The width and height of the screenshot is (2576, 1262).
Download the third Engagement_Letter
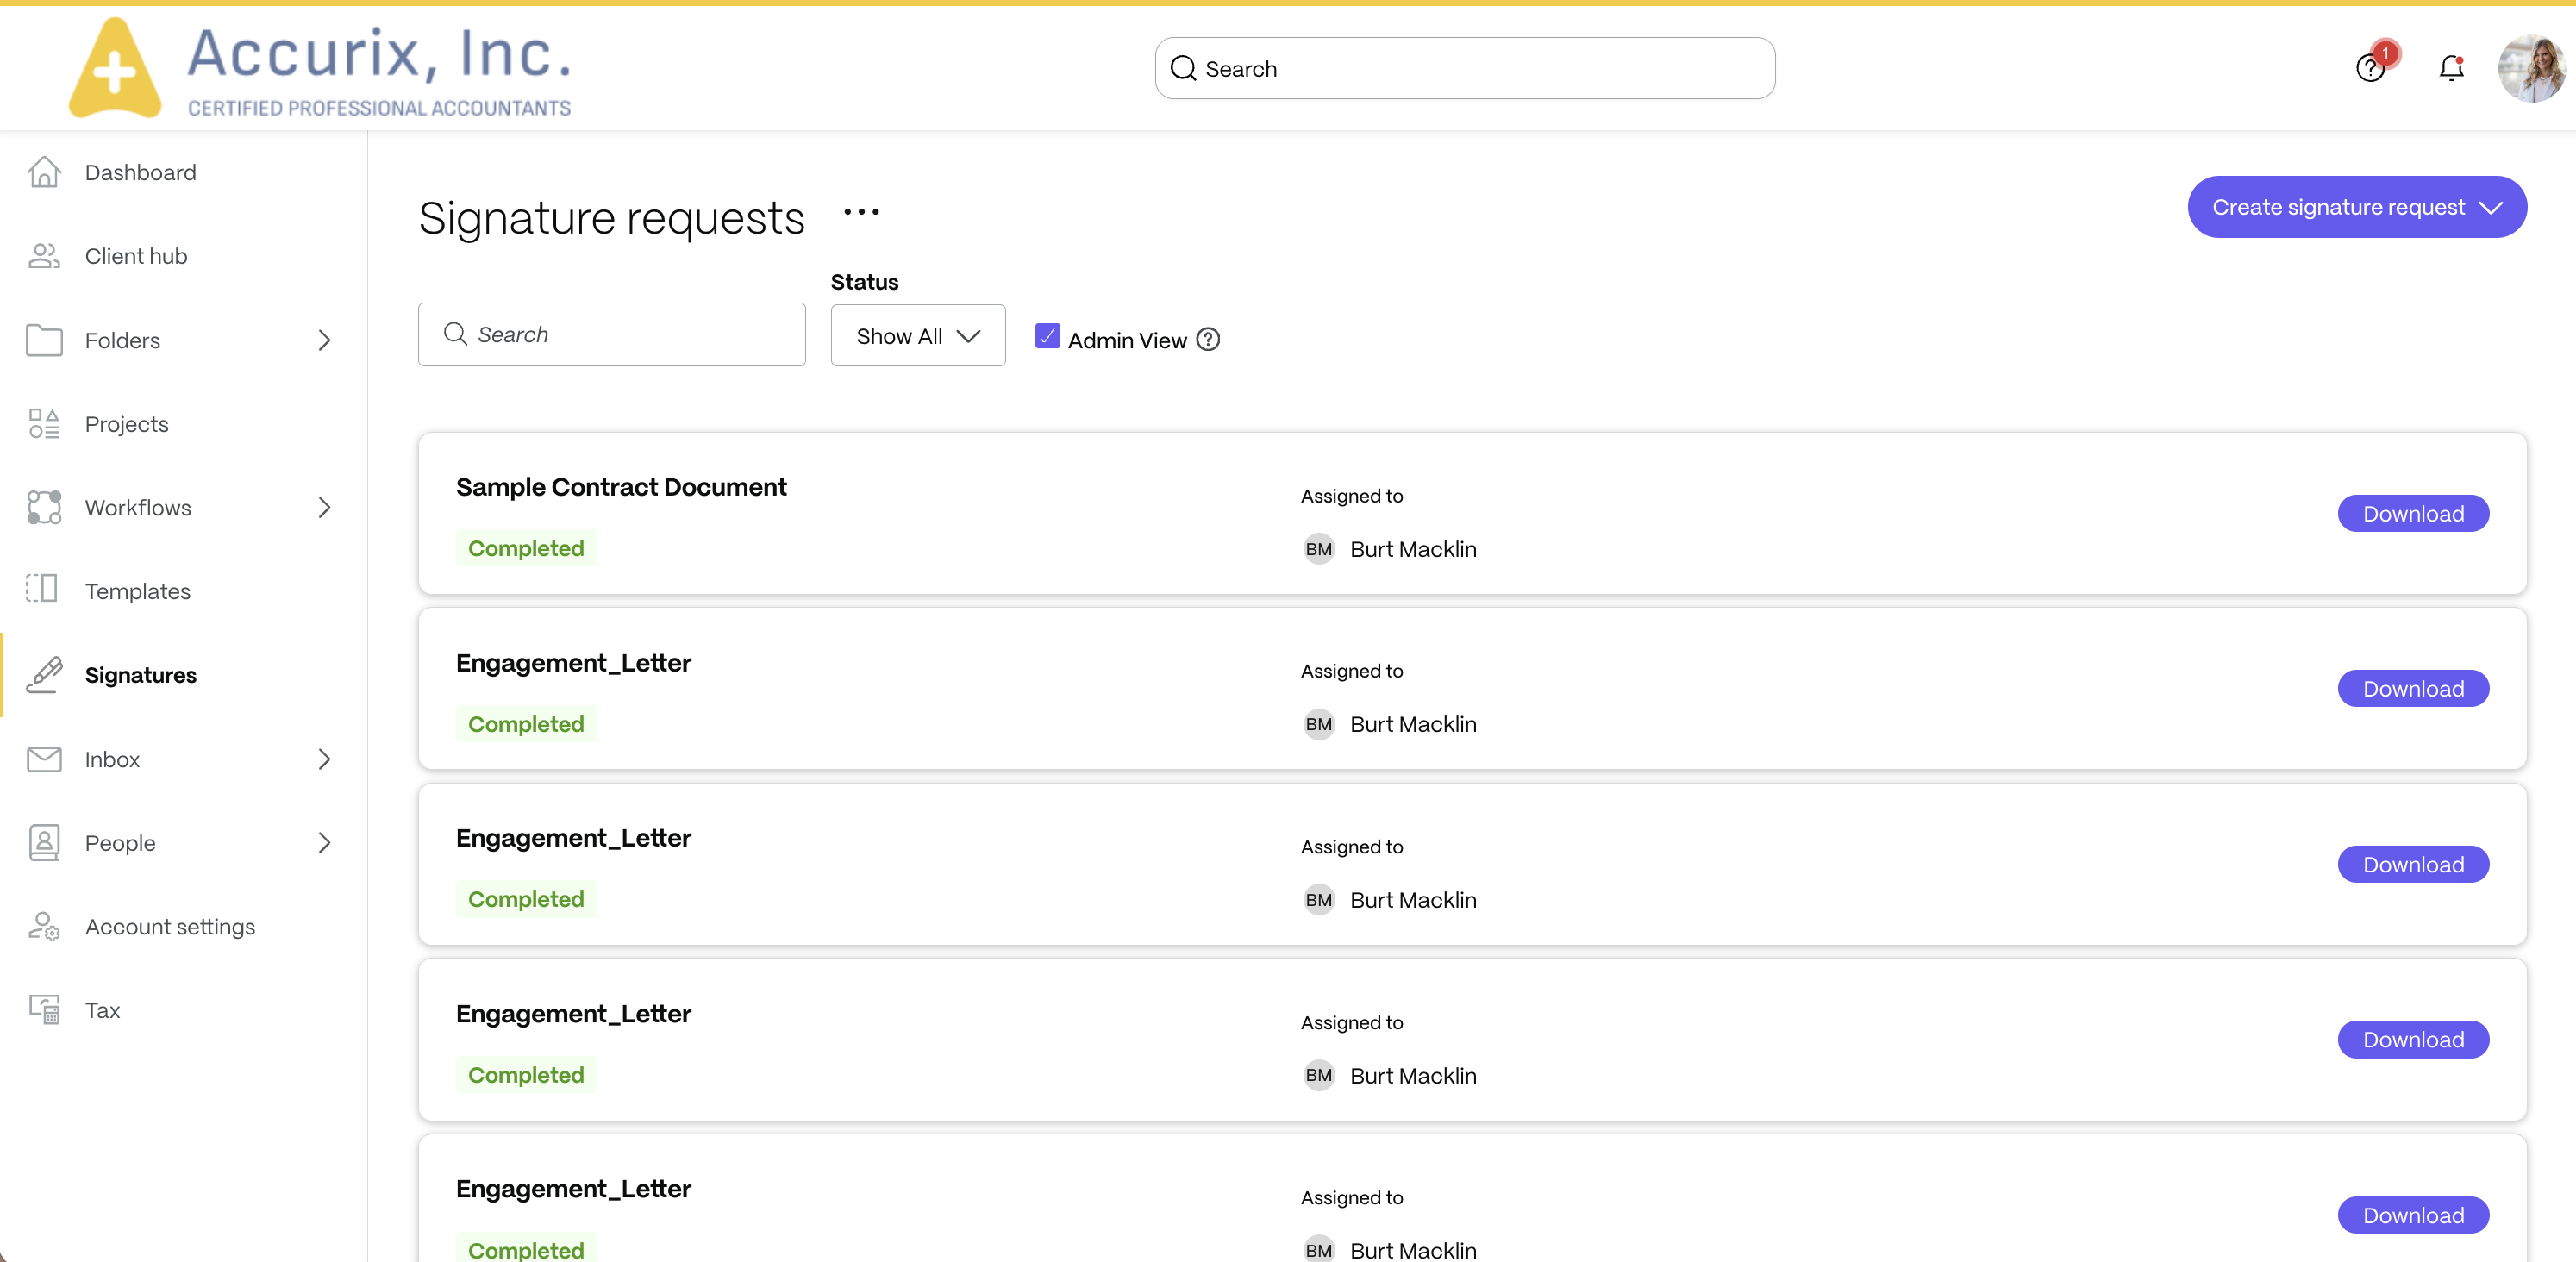coord(2413,1039)
